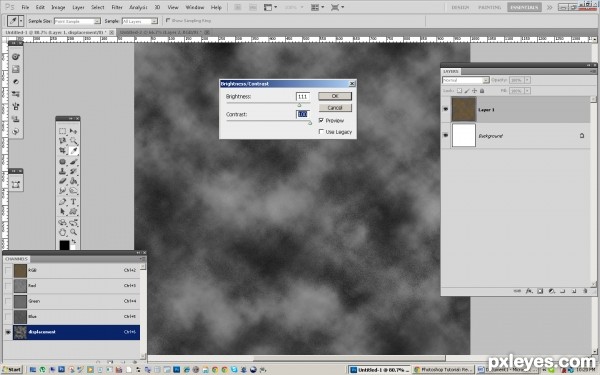Show the RGB channel visibility box
This screenshot has height=375, width=600.
8,271
